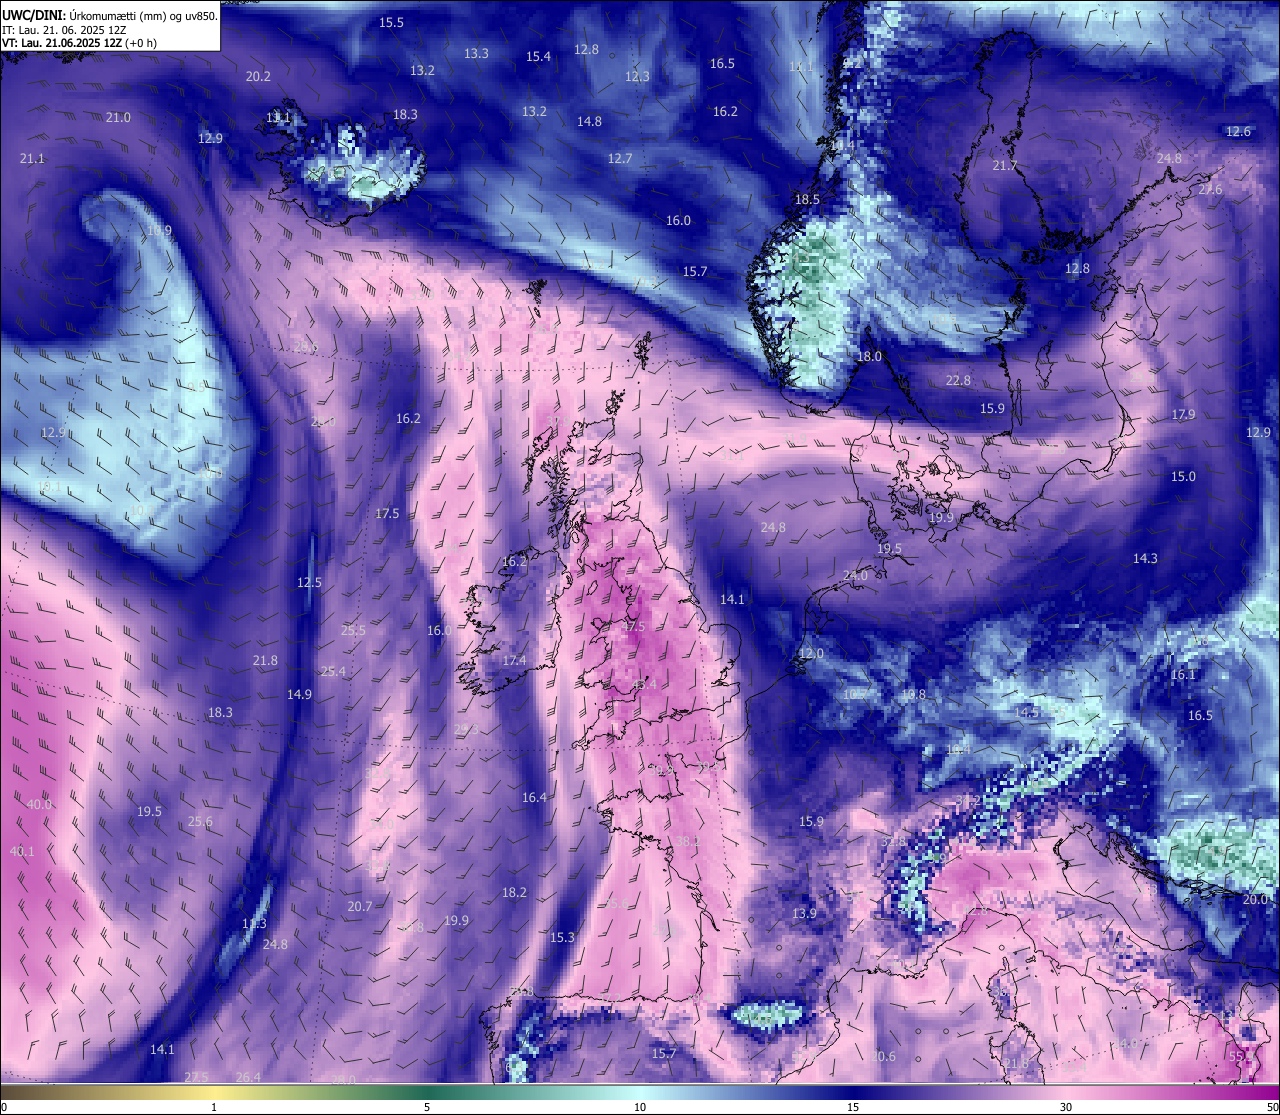Click the '20.0' value label
Screen dimensions: 1280x1115
pos(1255,899)
